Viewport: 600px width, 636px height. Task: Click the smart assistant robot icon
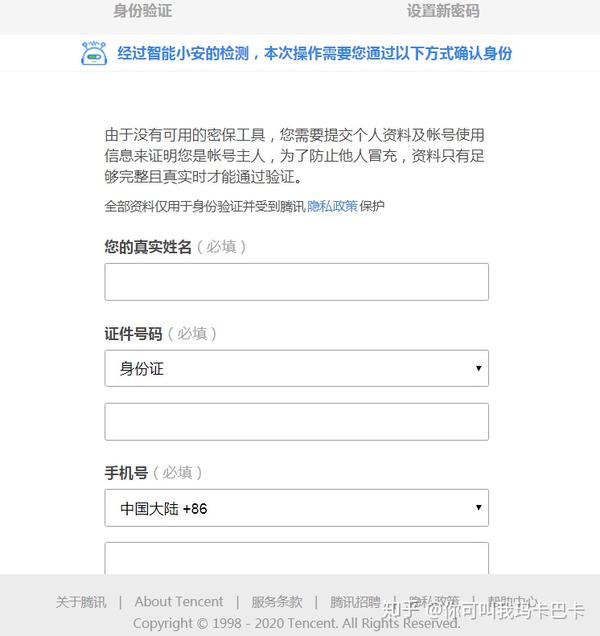coord(94,53)
